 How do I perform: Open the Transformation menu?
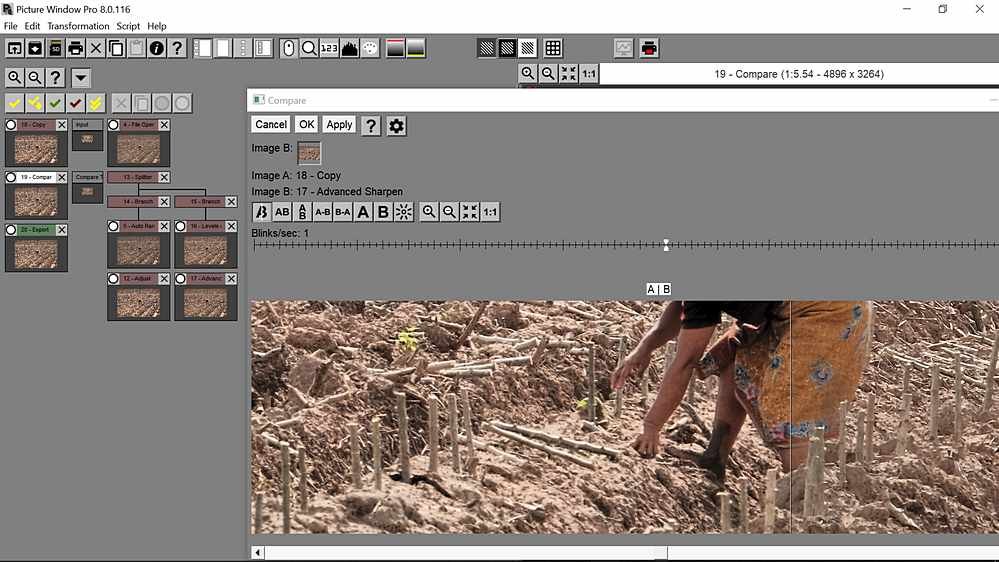pyautogui.click(x=78, y=26)
